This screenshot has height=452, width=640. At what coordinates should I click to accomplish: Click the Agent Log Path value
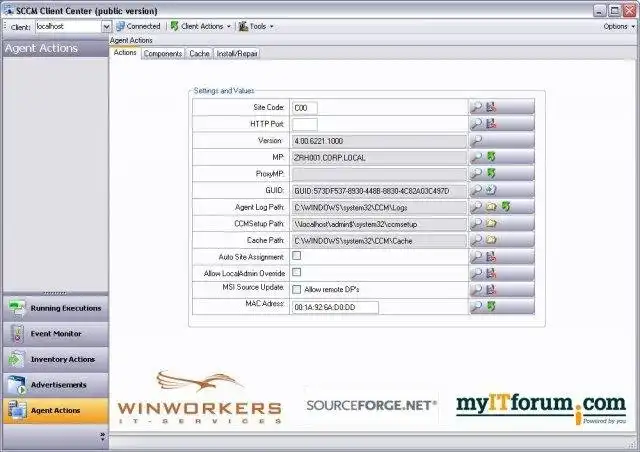[379, 207]
